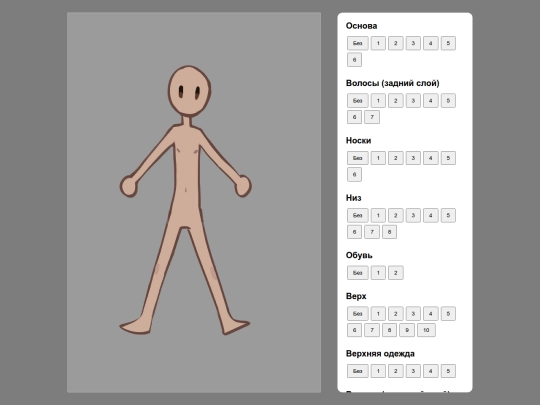Pick option 10 under Верх

426,330
